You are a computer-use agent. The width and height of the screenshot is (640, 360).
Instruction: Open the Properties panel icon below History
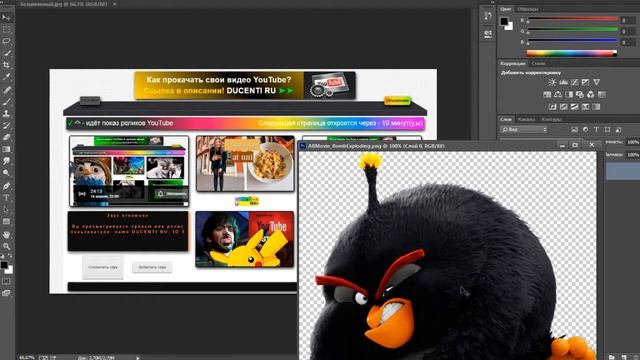pos(488,34)
